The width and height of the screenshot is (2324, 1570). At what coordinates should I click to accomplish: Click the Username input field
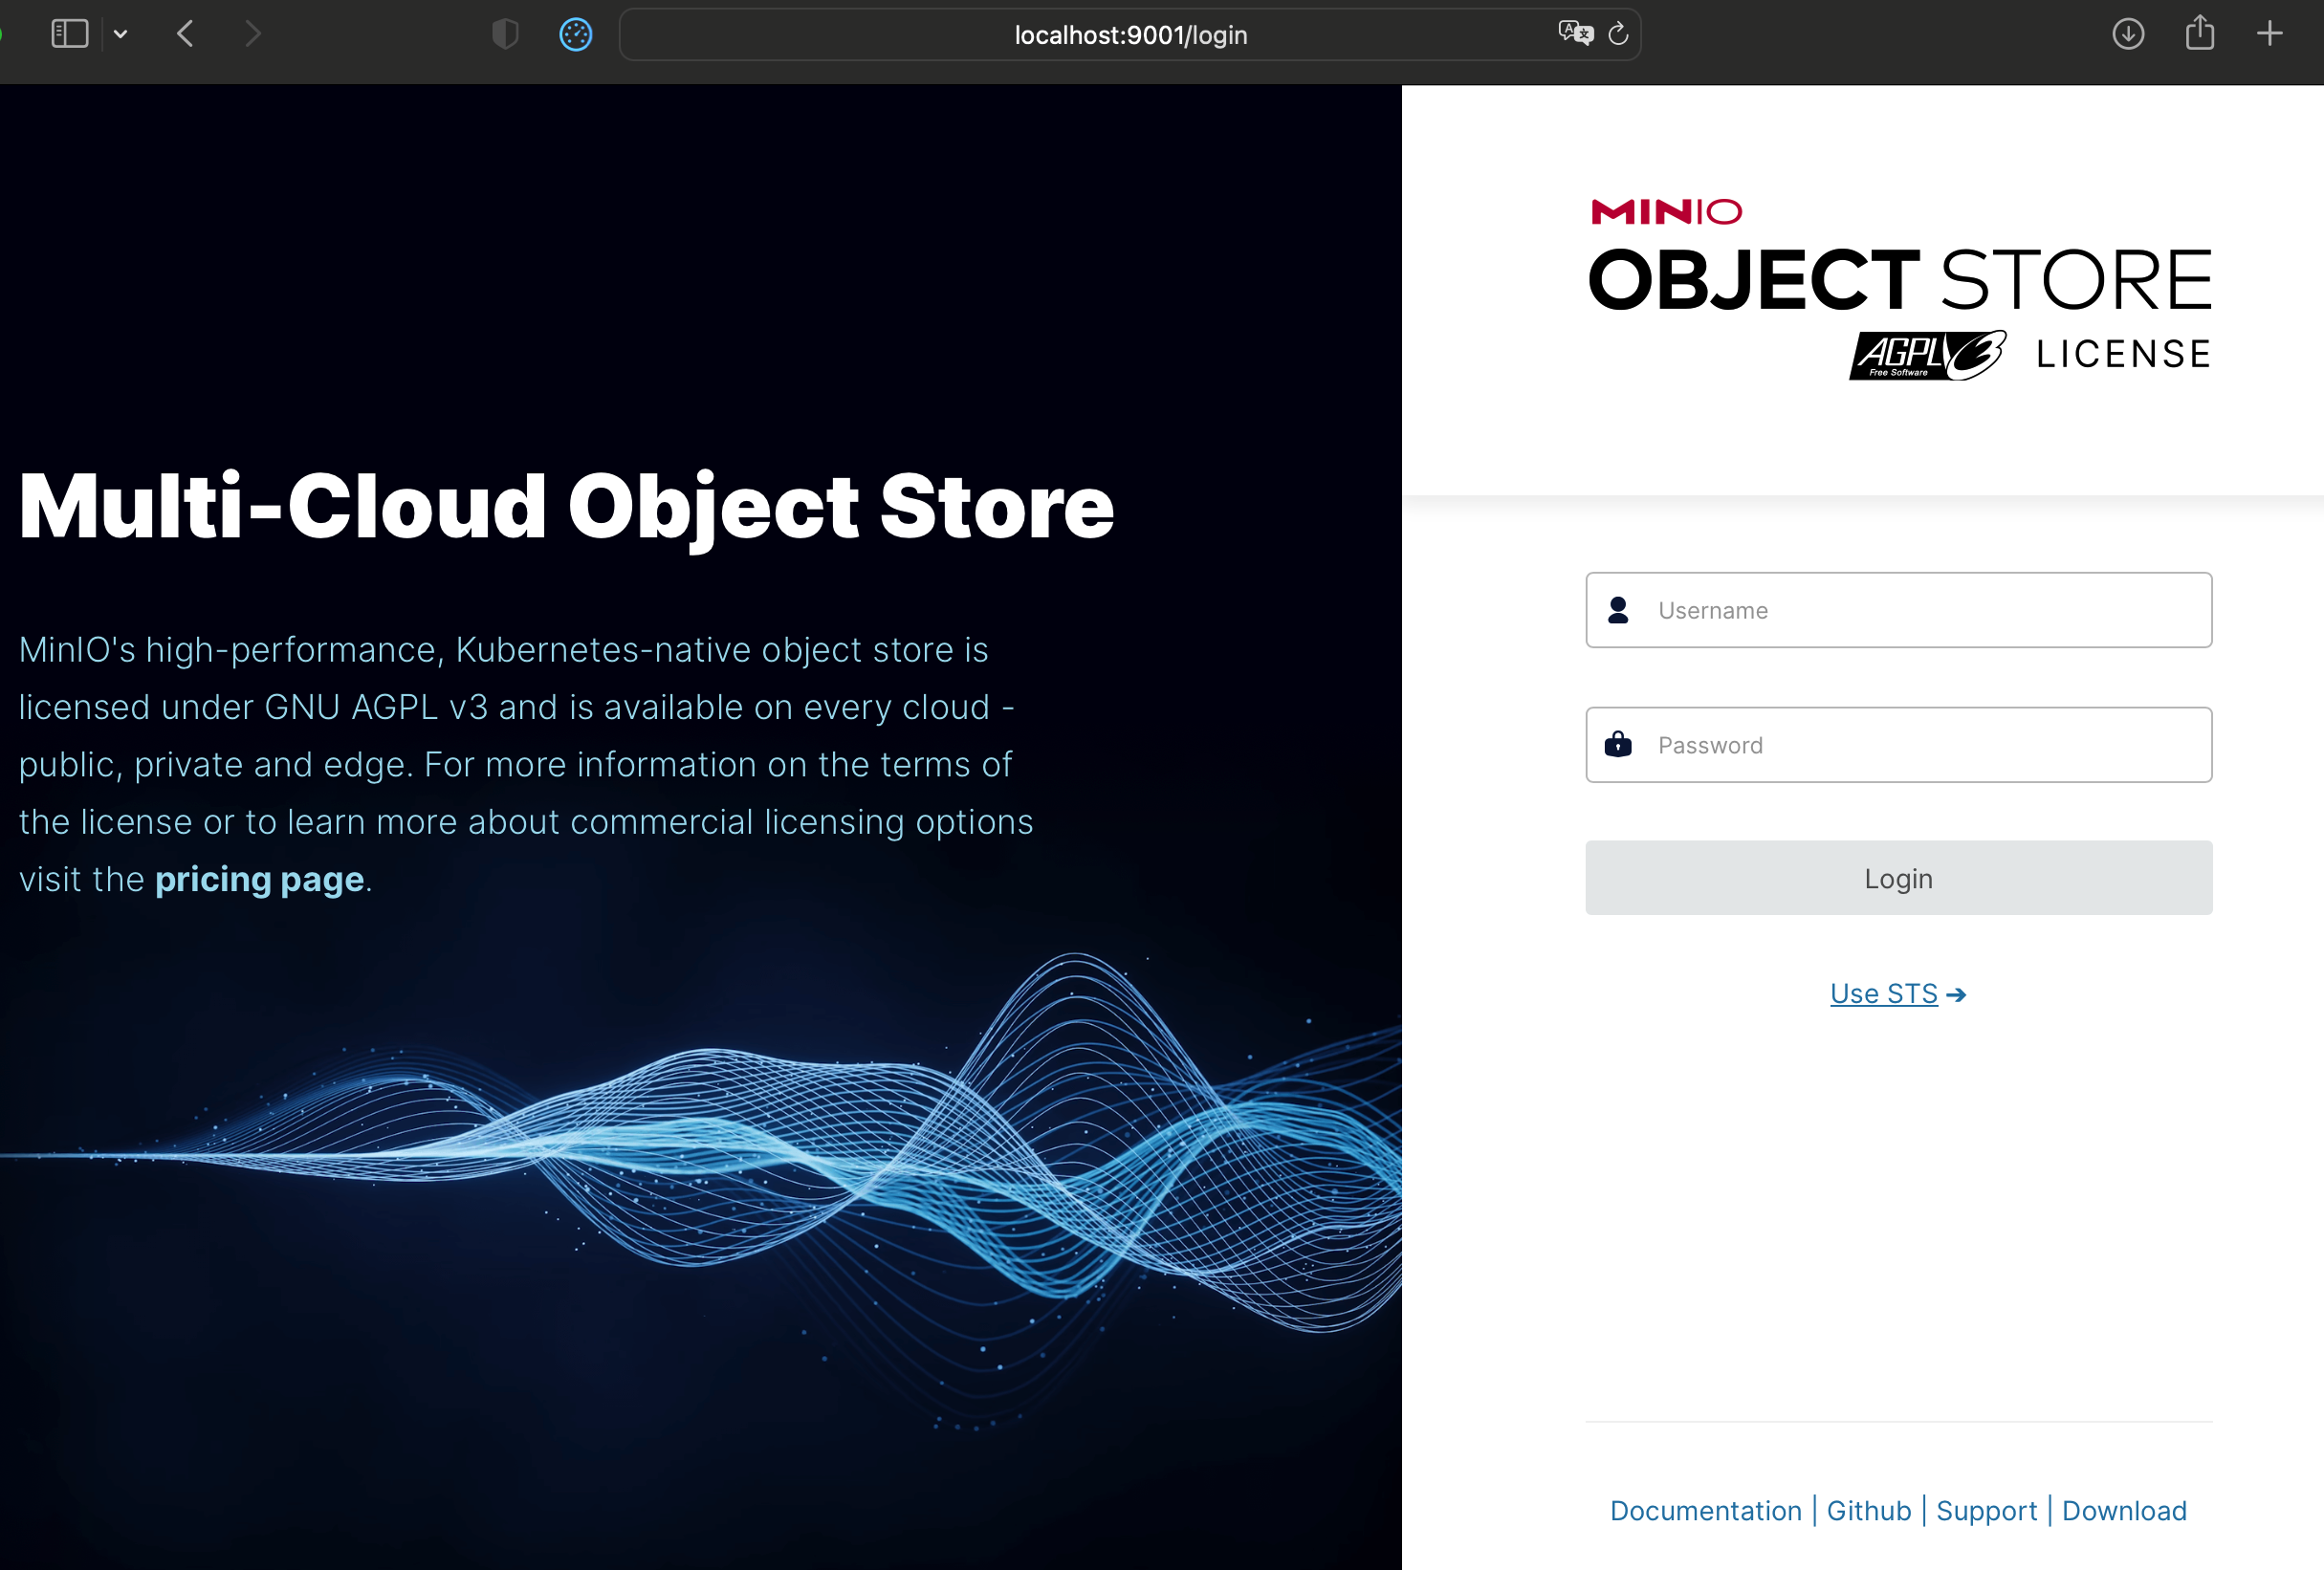coord(1898,610)
